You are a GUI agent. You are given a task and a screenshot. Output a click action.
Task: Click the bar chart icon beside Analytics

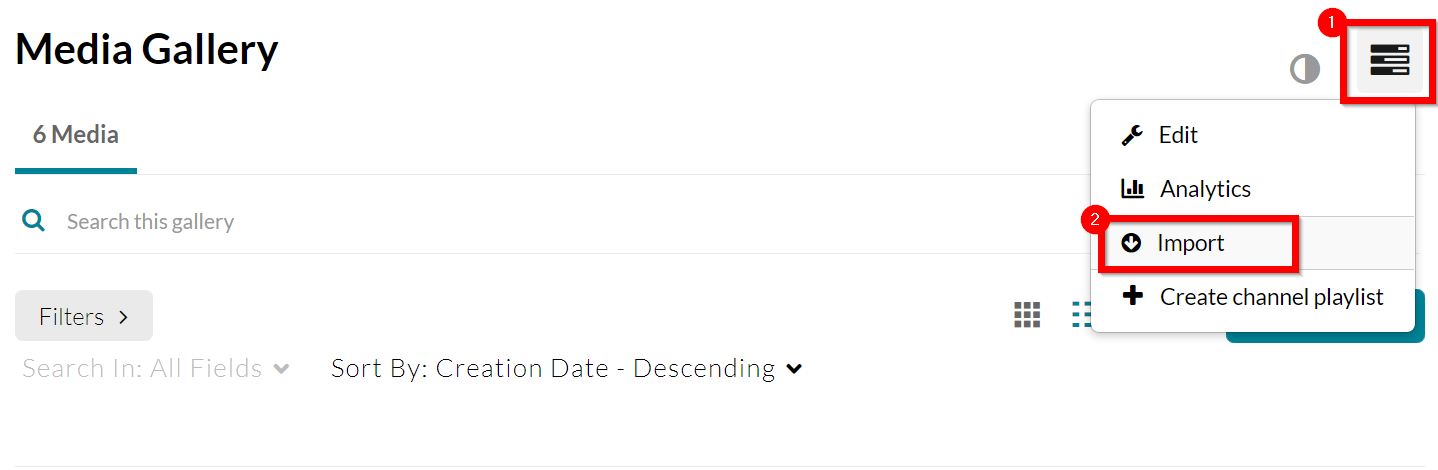click(1132, 188)
